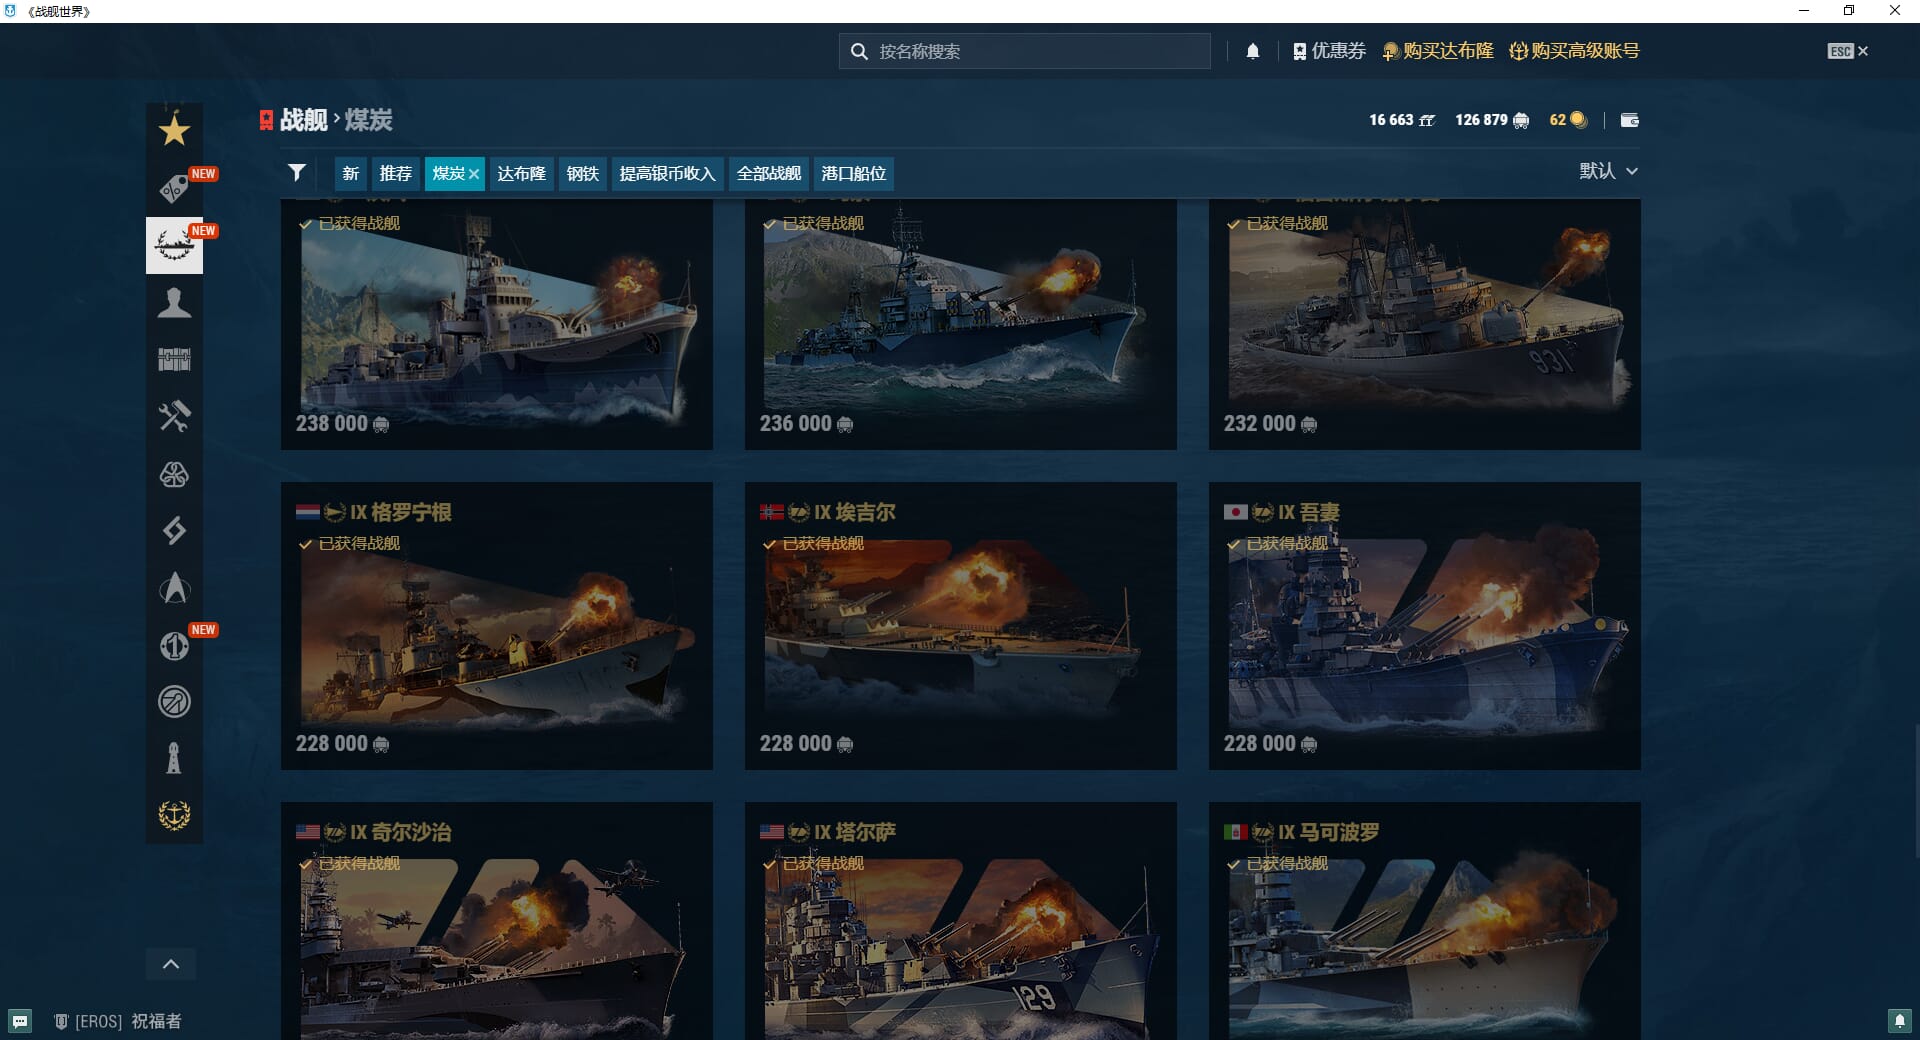Select the lighthouse tower sidebar icon

(174, 758)
